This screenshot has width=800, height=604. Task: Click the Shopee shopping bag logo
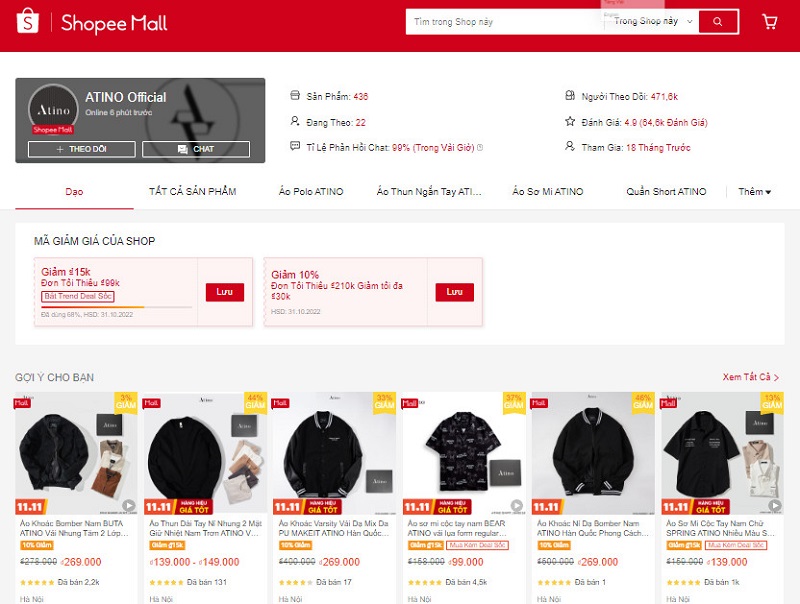tap(28, 21)
